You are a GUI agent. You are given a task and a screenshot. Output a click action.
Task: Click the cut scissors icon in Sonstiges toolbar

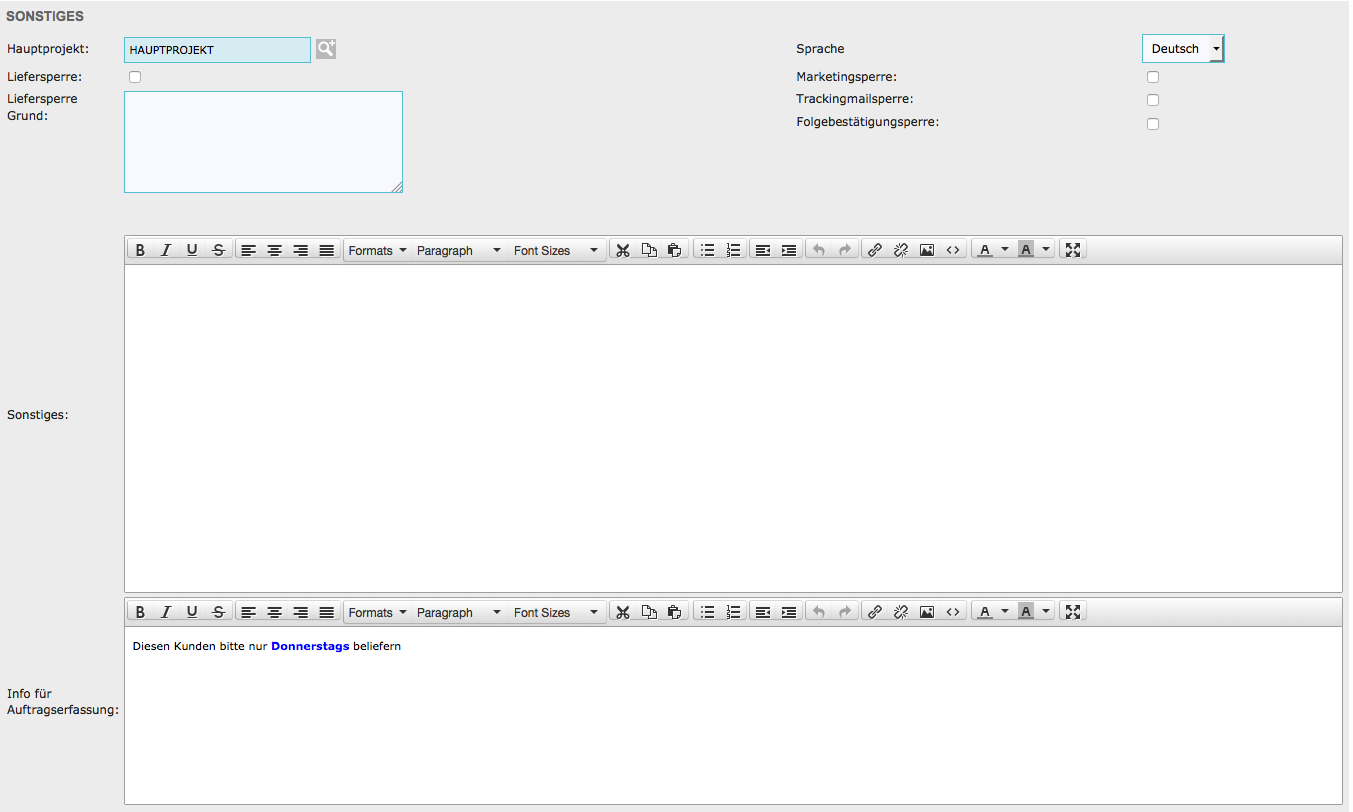[622, 250]
